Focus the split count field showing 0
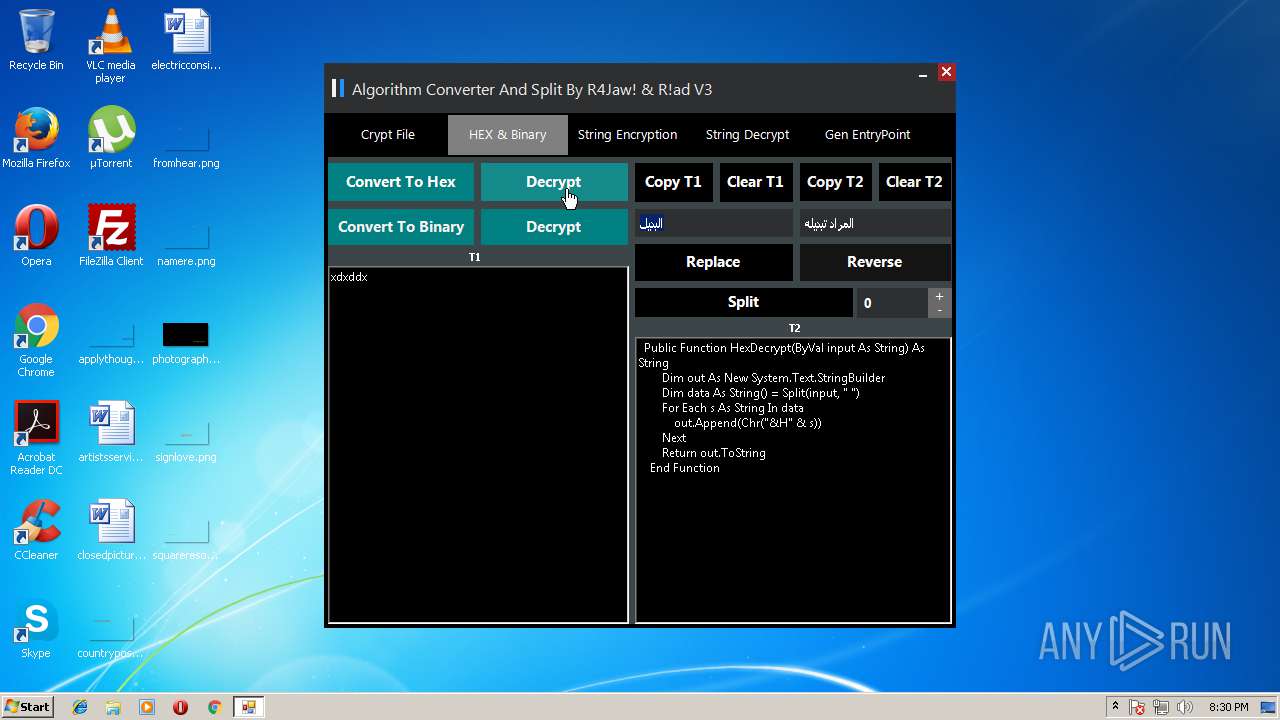 click(x=892, y=303)
